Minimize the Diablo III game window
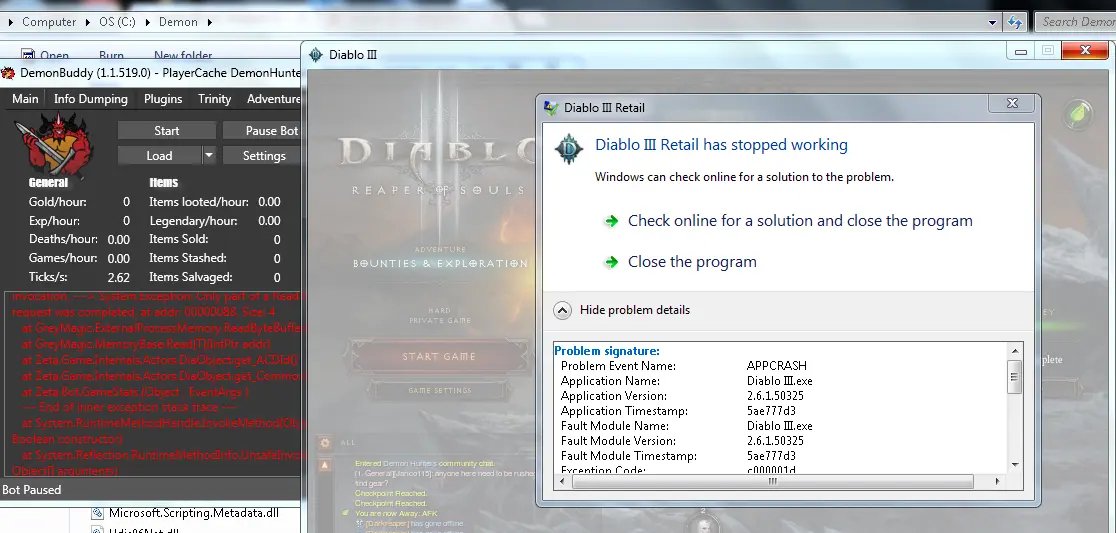 point(1020,51)
